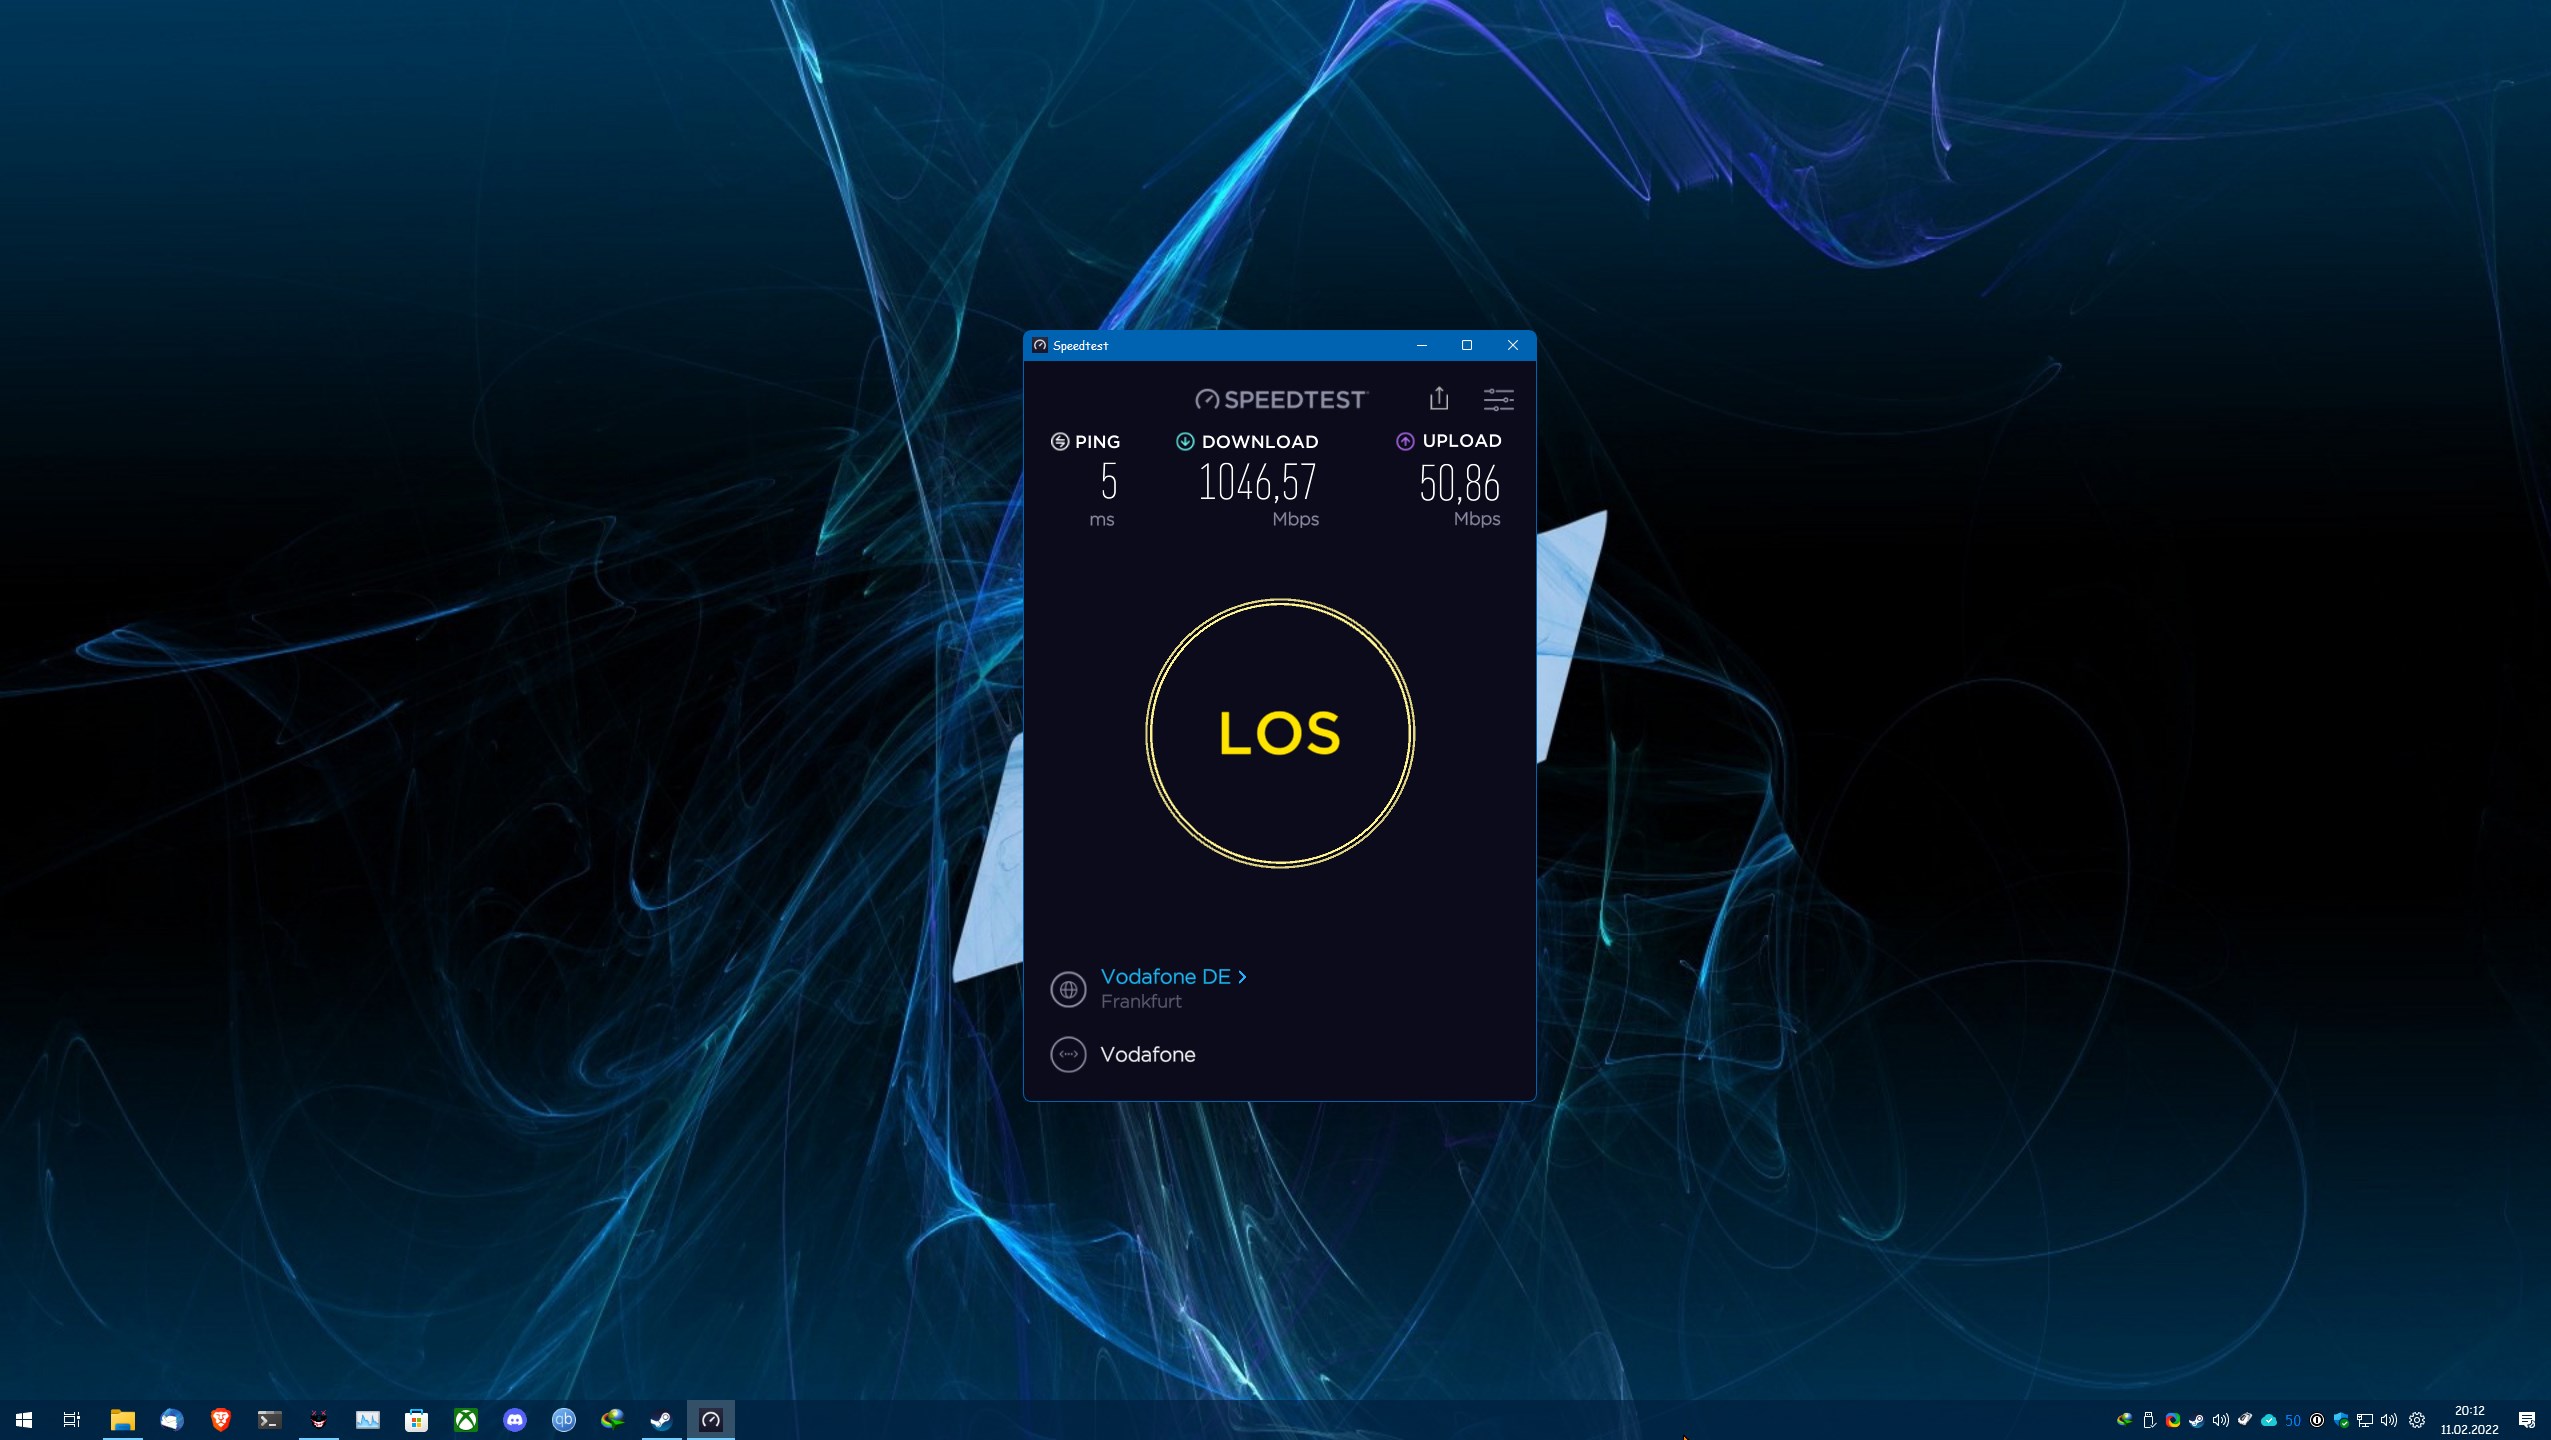Open the Xbox app in taskbar

pyautogui.click(x=466, y=1420)
